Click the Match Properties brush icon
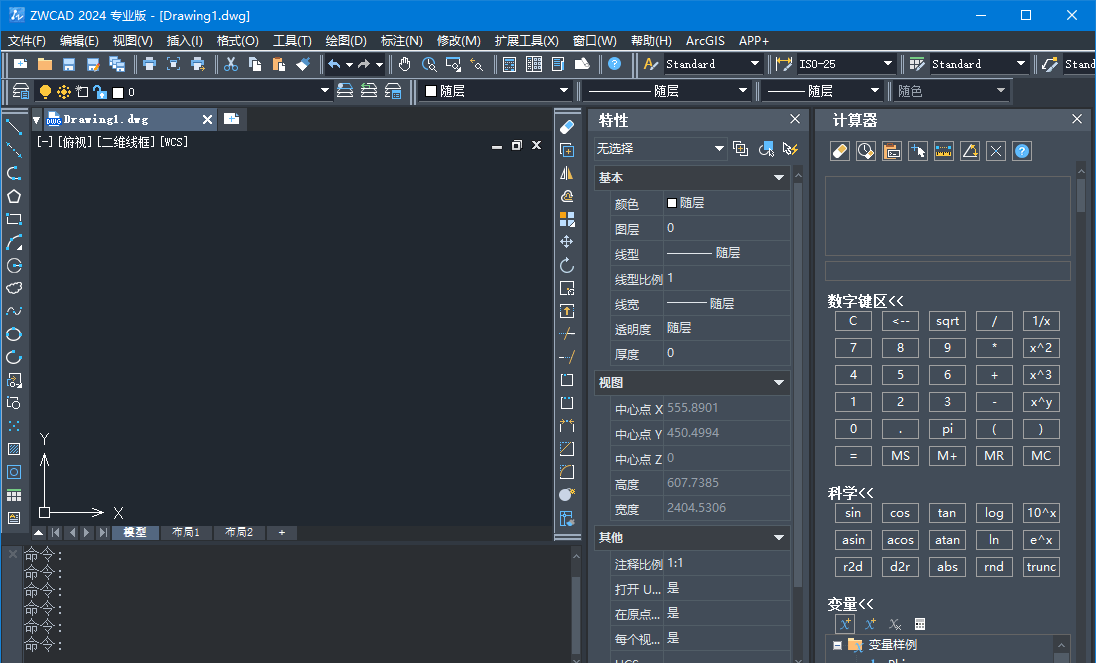The image size is (1096, 663). pyautogui.click(x=303, y=64)
